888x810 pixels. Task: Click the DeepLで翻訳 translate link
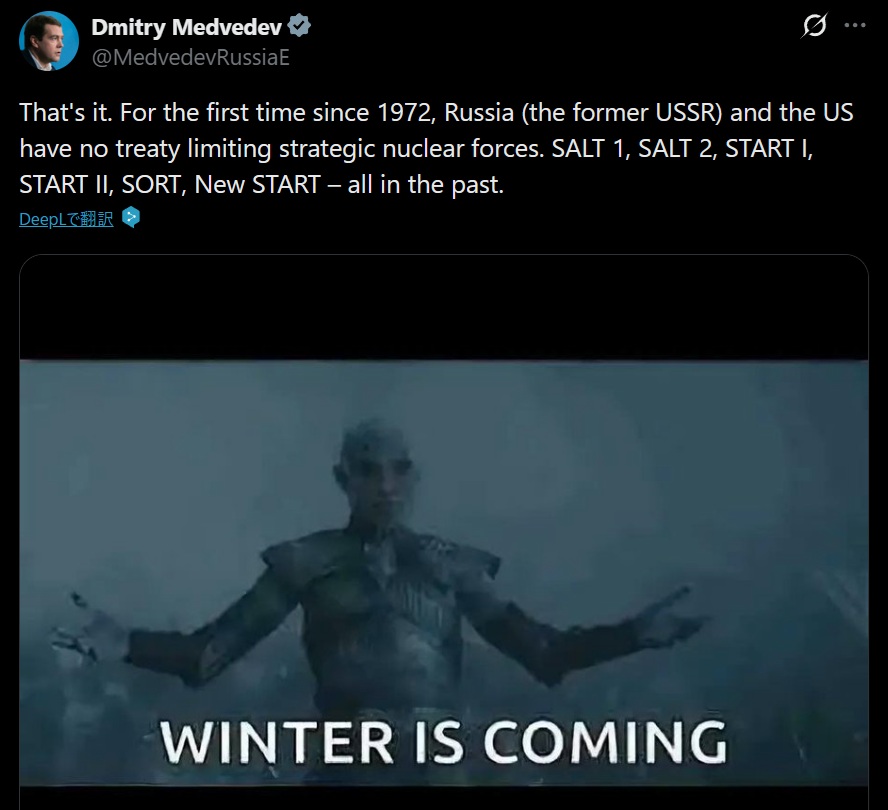(66, 219)
